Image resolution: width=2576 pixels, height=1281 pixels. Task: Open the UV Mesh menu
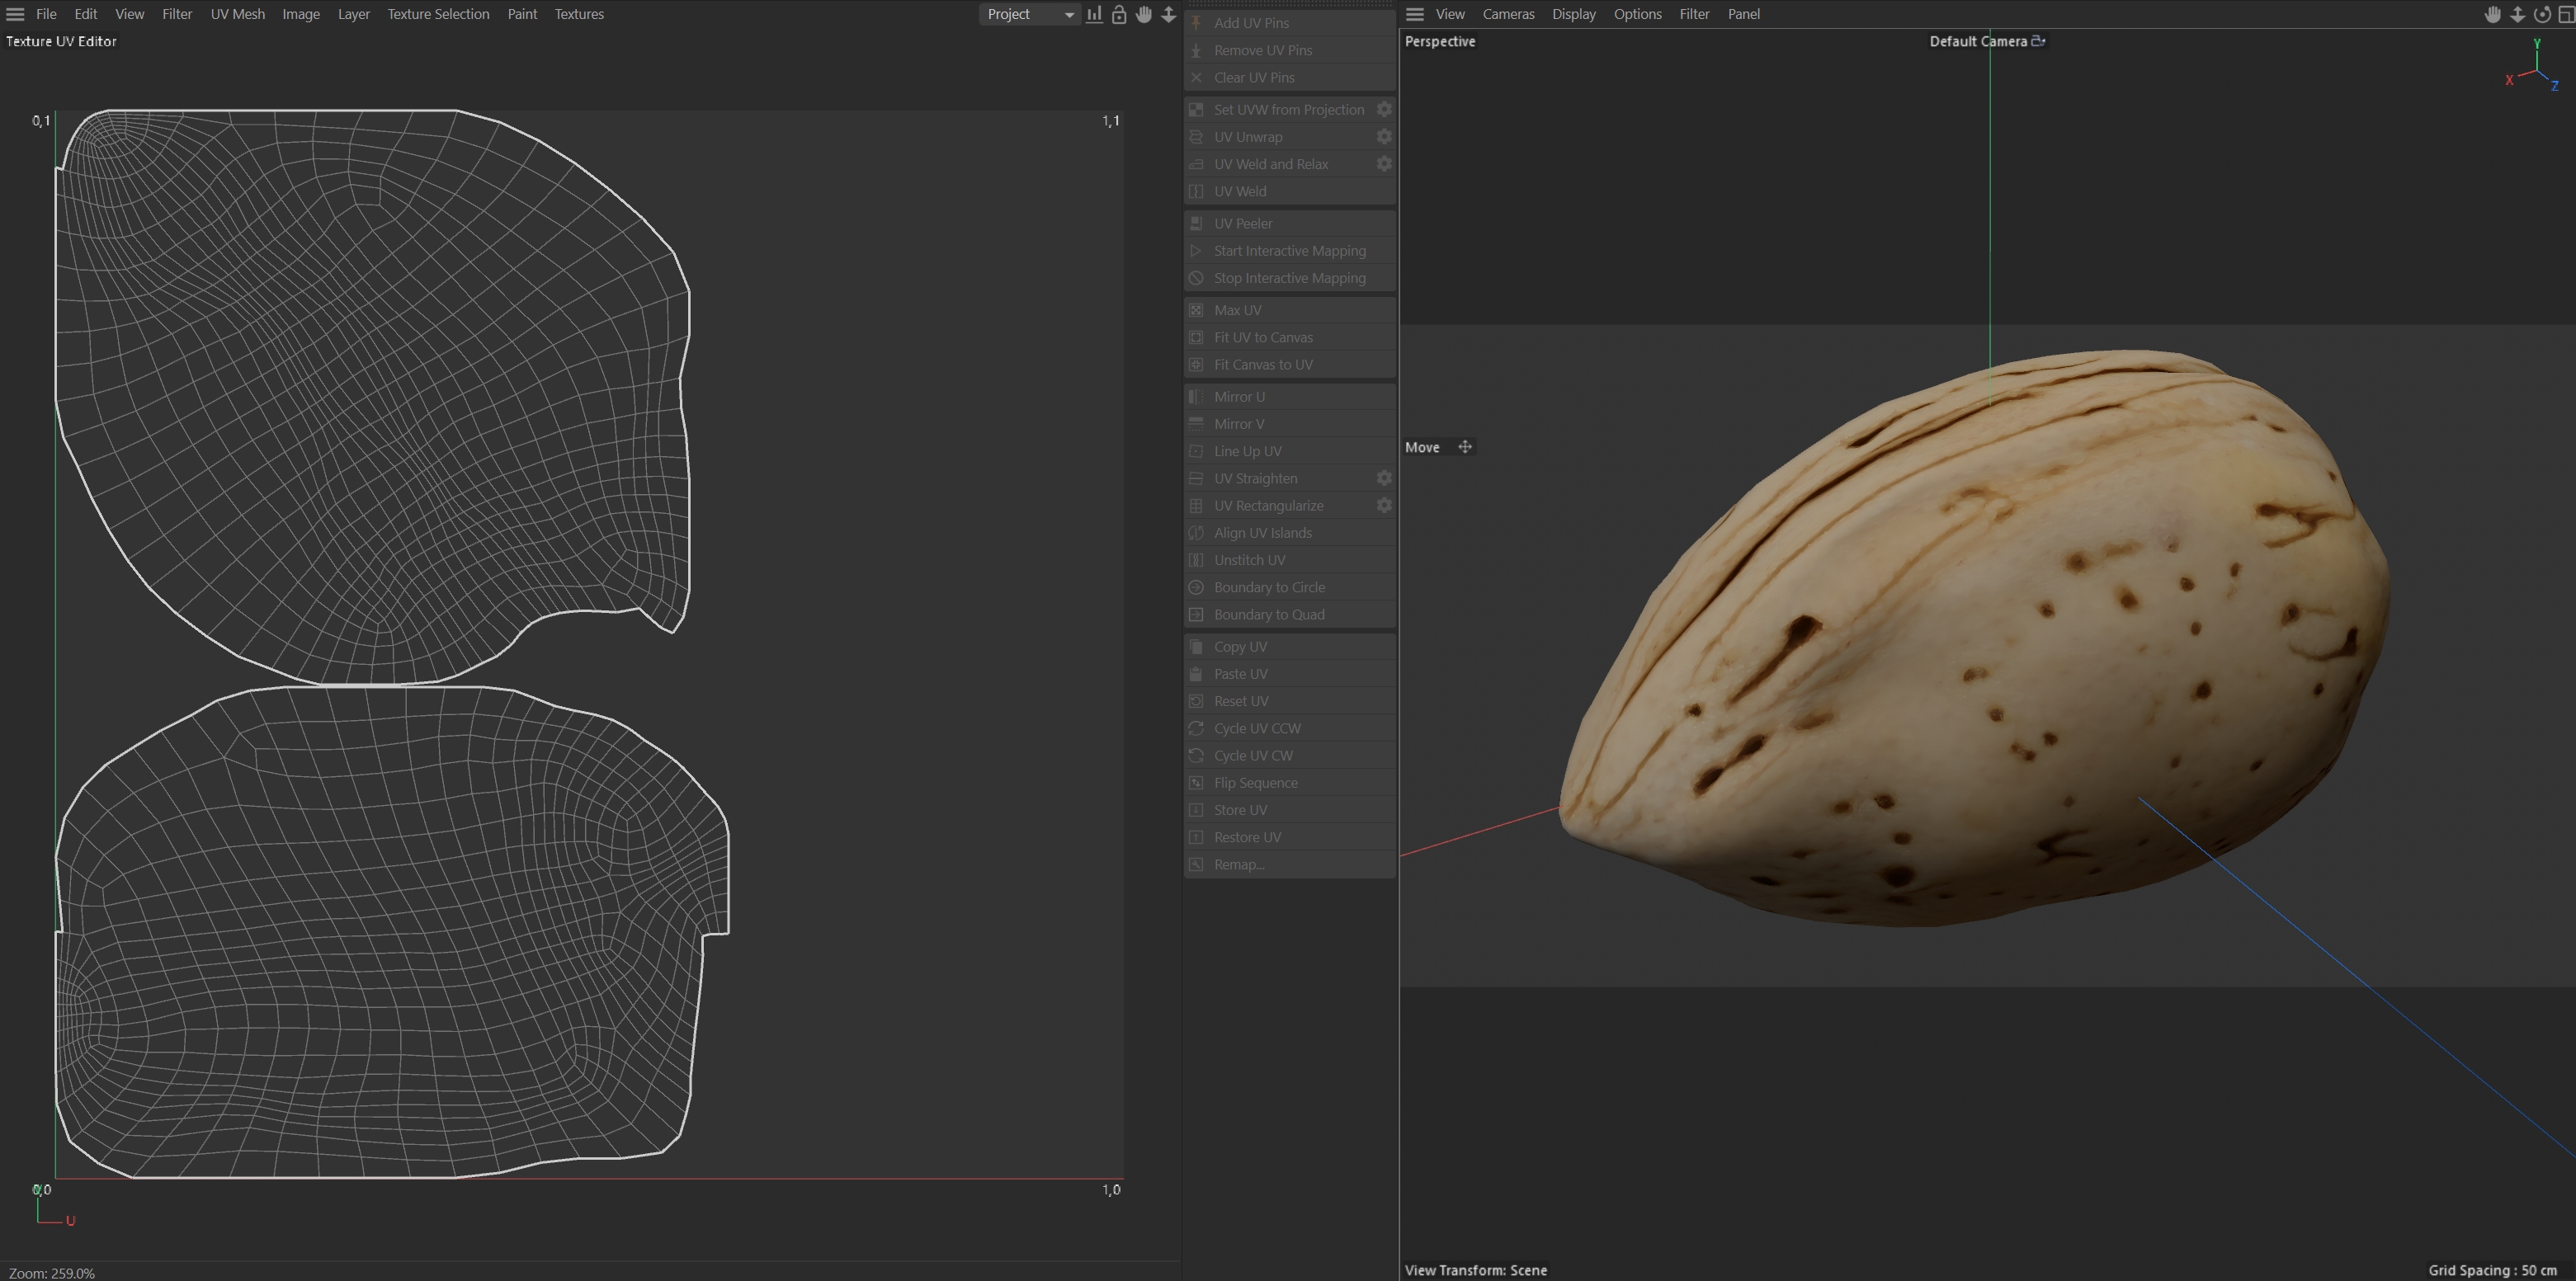tap(237, 14)
